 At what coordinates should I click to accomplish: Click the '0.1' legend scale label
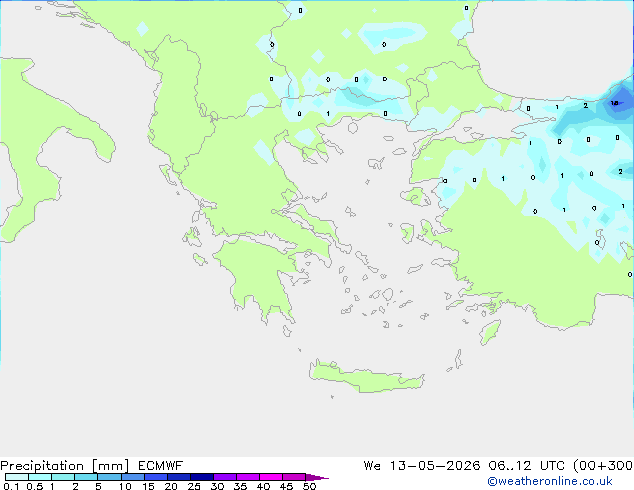pos(11,486)
